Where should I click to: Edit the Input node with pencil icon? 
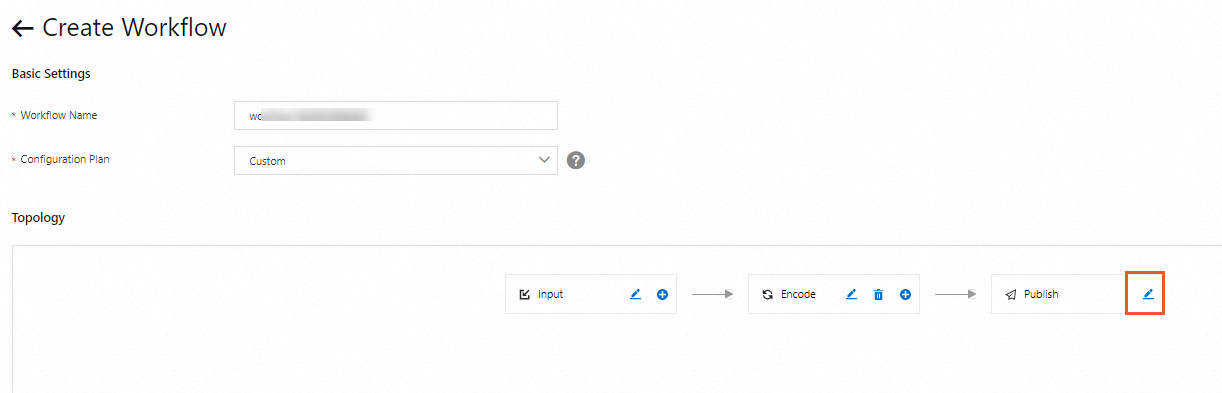point(635,295)
